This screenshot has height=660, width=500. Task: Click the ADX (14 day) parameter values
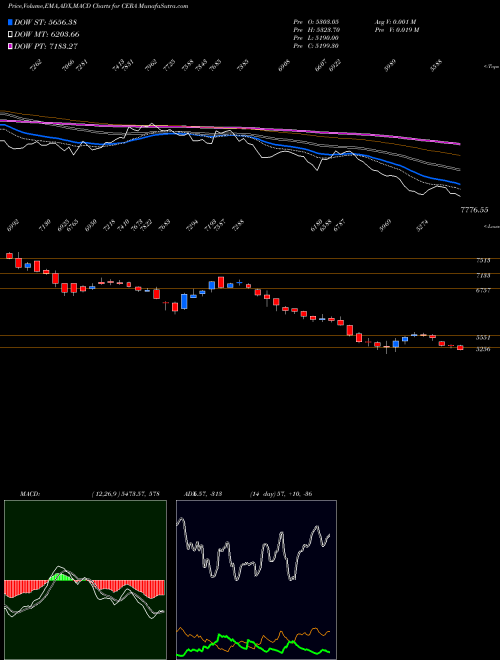pyautogui.click(x=280, y=494)
